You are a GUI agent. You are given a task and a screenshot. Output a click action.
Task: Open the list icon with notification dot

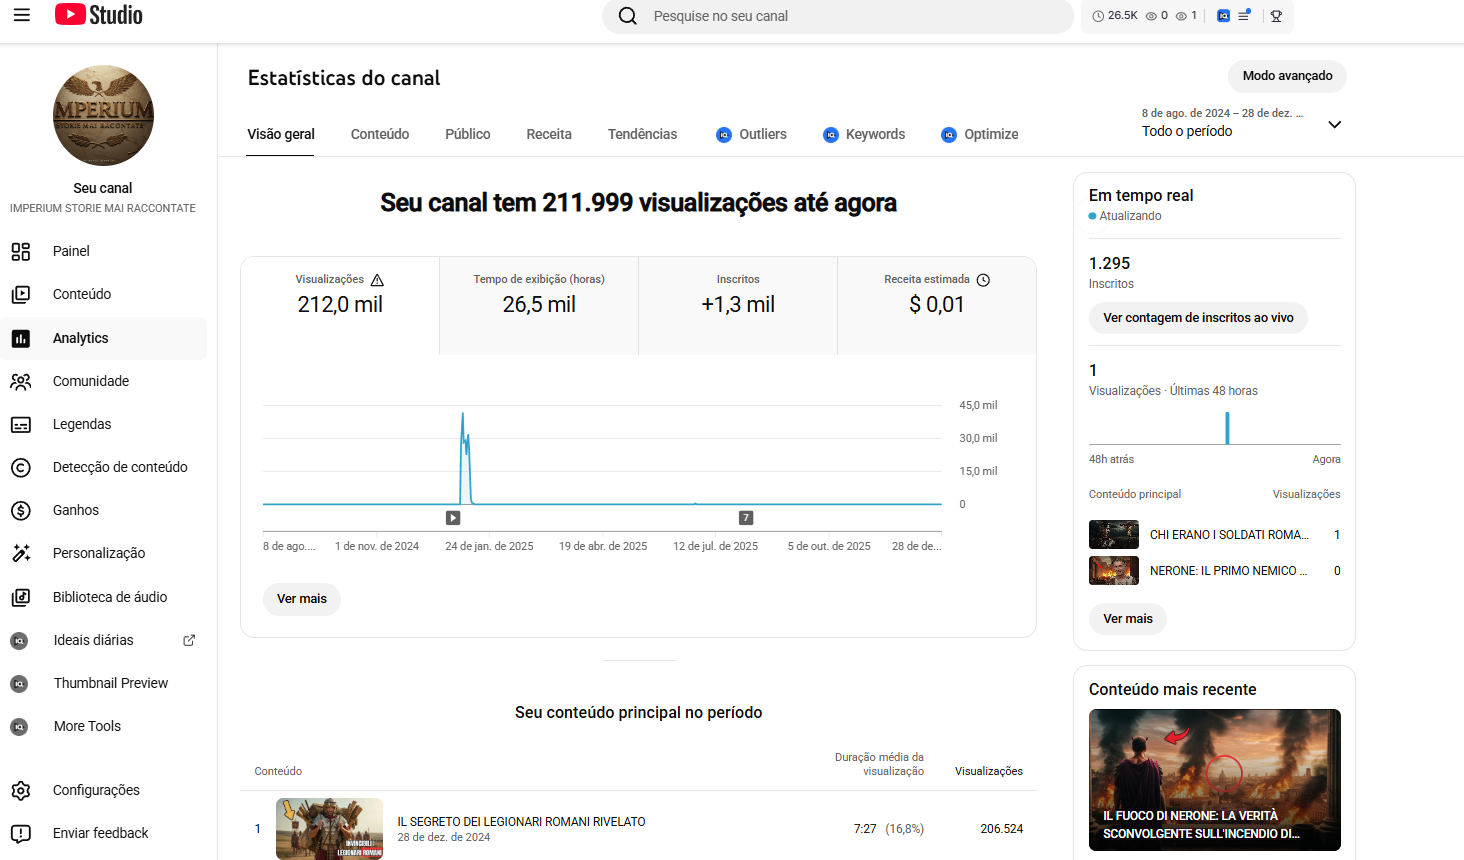click(1245, 16)
